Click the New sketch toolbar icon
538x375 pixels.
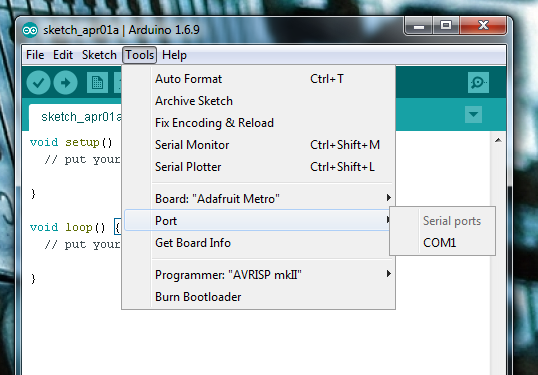point(97,83)
